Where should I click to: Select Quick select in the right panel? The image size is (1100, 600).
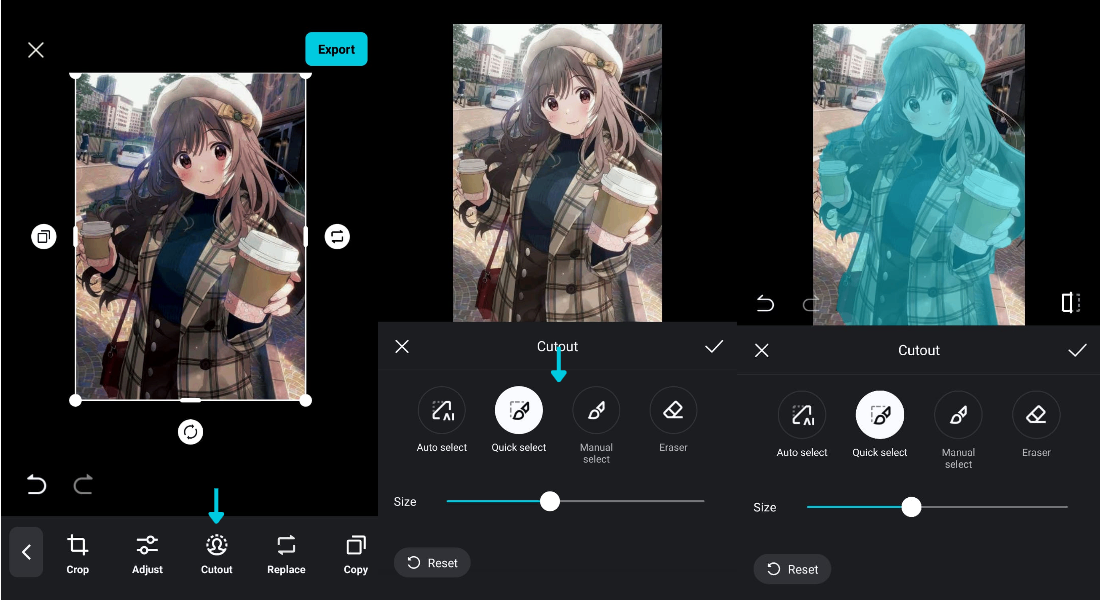(880, 425)
